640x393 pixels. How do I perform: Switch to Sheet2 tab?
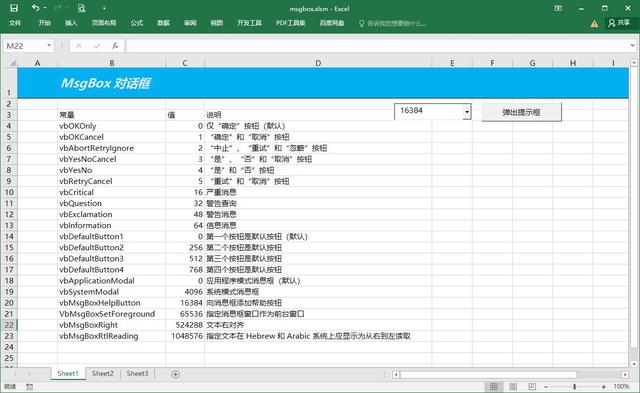(102, 373)
